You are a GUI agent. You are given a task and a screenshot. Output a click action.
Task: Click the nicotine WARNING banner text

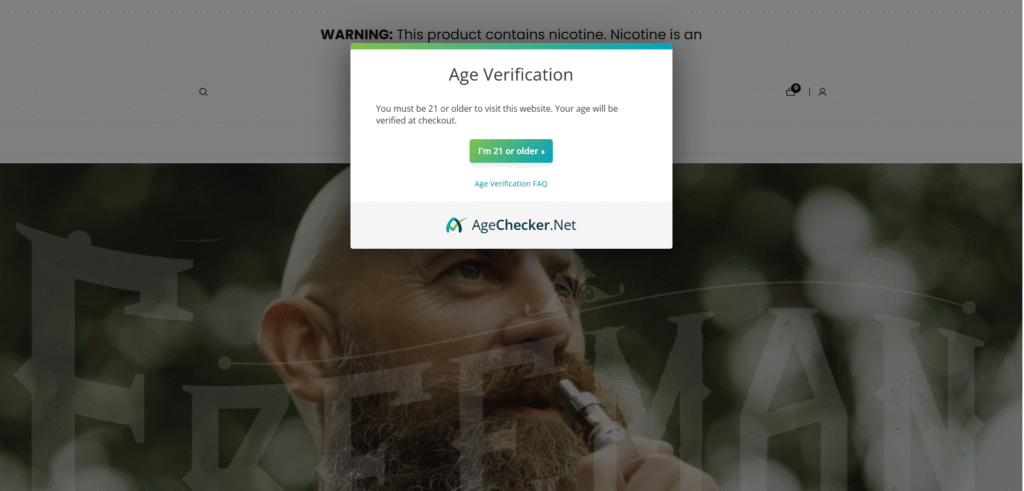point(511,34)
